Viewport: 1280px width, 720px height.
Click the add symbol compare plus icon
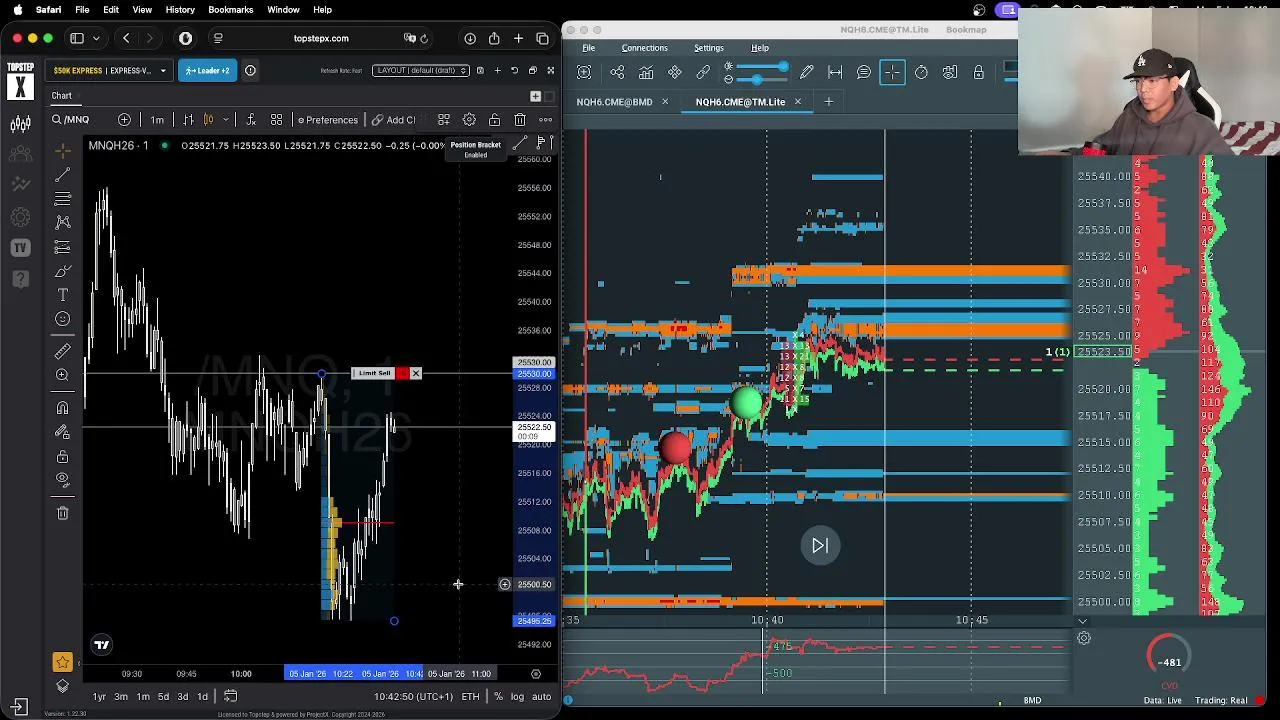124,120
